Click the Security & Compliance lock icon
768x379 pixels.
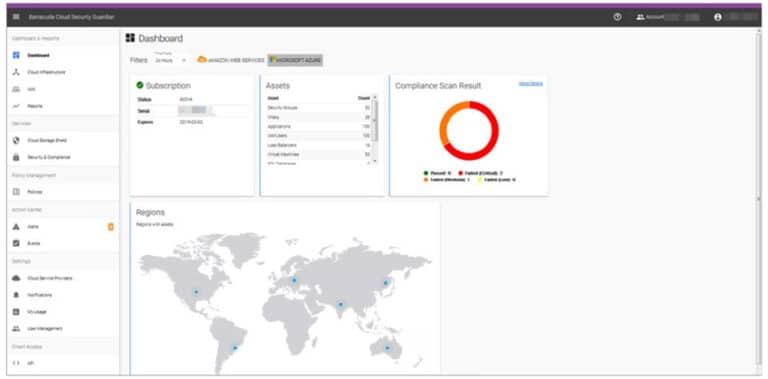click(x=16, y=157)
